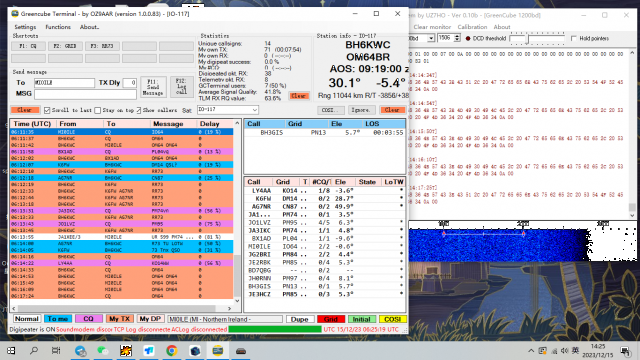Open the Functions menu

point(58,27)
